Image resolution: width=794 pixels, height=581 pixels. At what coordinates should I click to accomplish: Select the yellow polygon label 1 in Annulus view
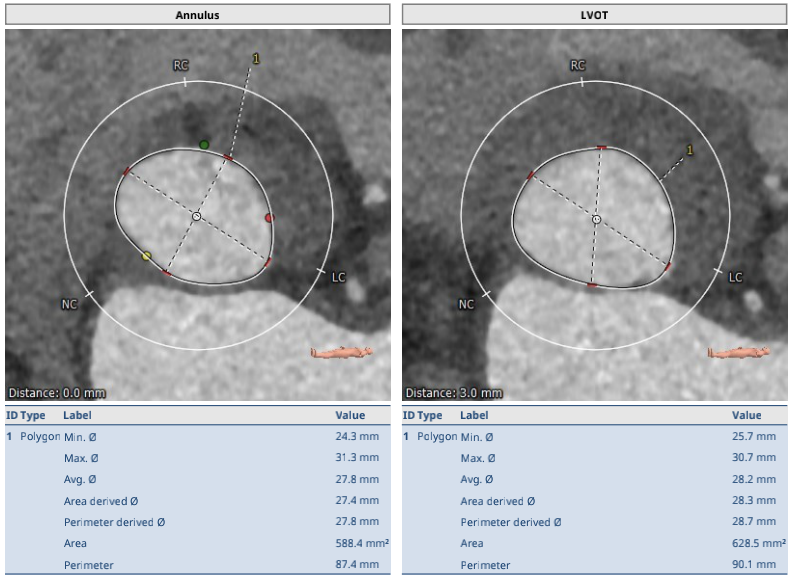pos(255,59)
